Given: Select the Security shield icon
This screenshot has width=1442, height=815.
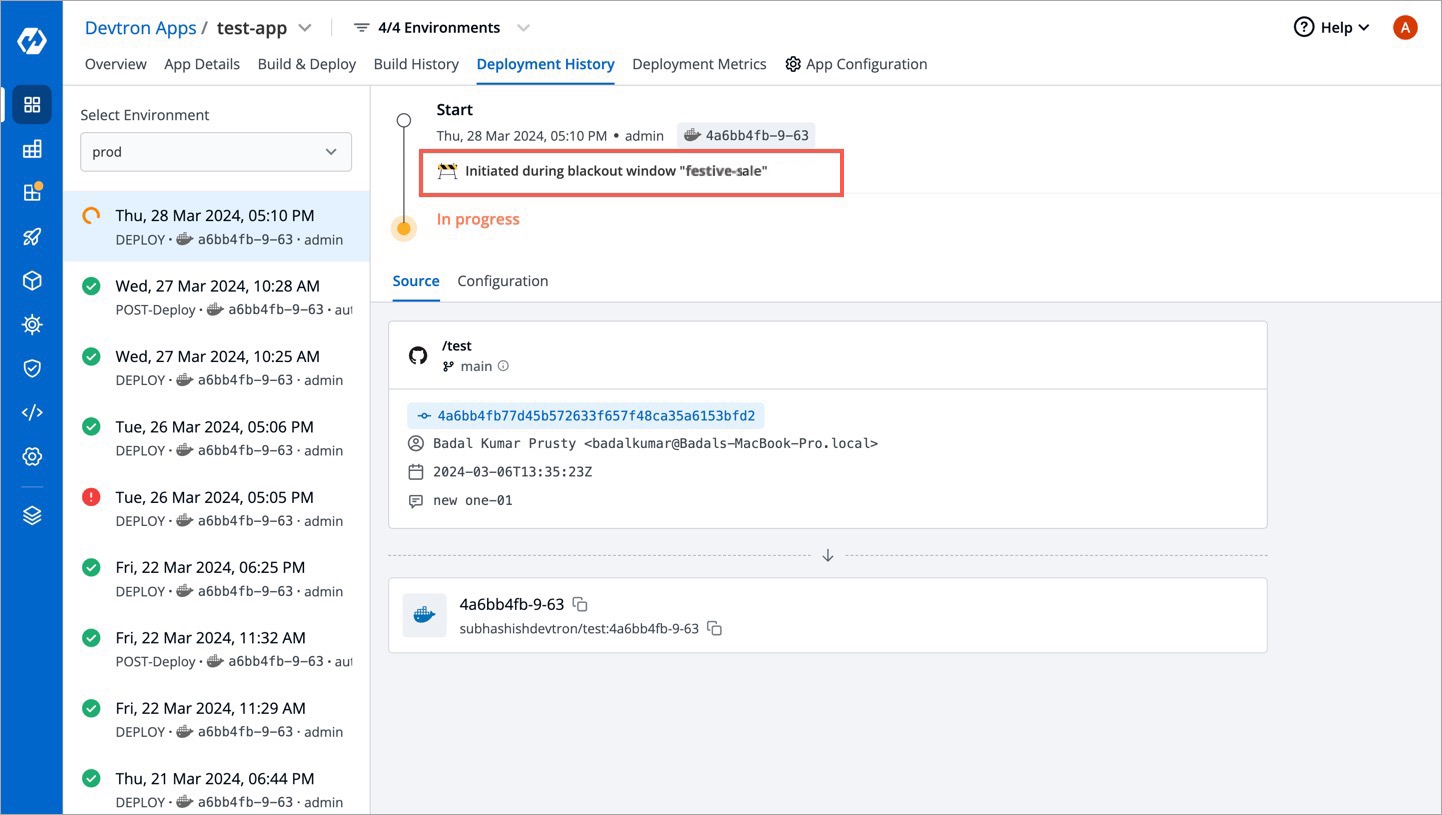Looking at the screenshot, I should click(32, 368).
